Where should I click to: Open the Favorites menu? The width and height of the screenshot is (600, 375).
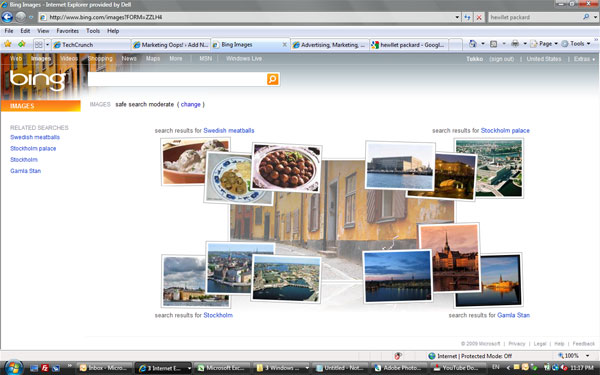(x=67, y=31)
